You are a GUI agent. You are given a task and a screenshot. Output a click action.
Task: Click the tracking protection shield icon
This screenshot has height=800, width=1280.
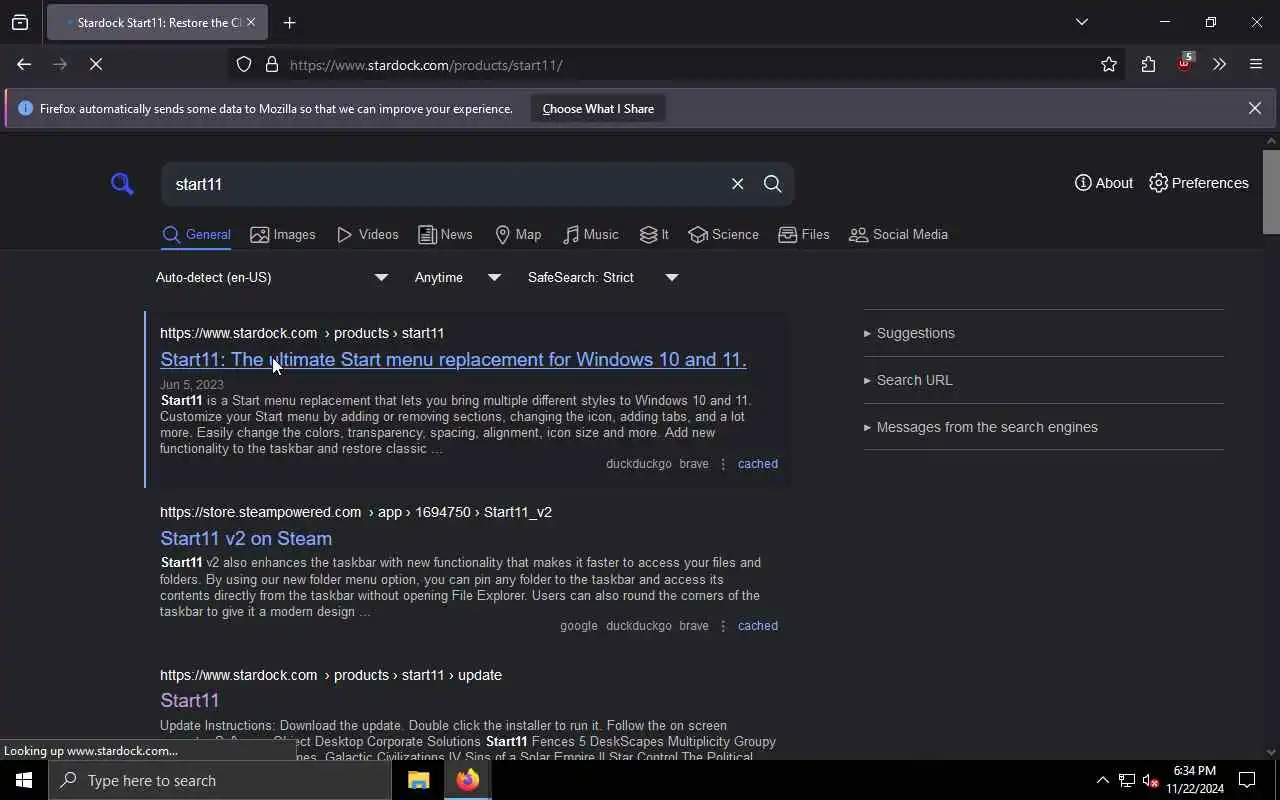(x=244, y=65)
